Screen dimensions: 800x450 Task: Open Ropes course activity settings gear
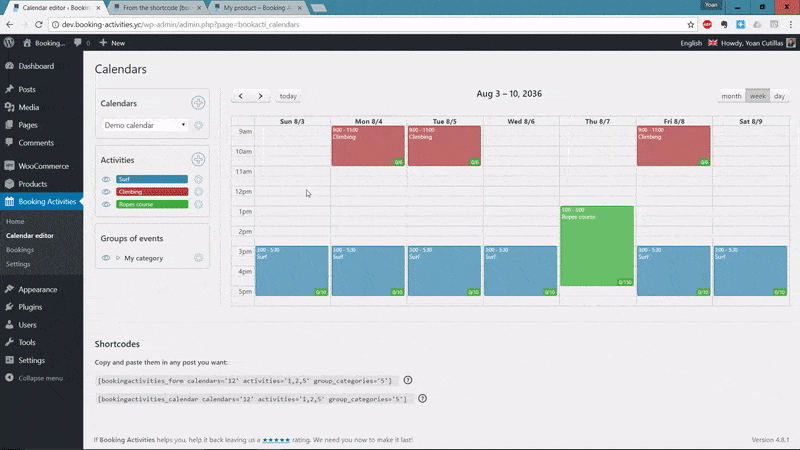(198, 204)
